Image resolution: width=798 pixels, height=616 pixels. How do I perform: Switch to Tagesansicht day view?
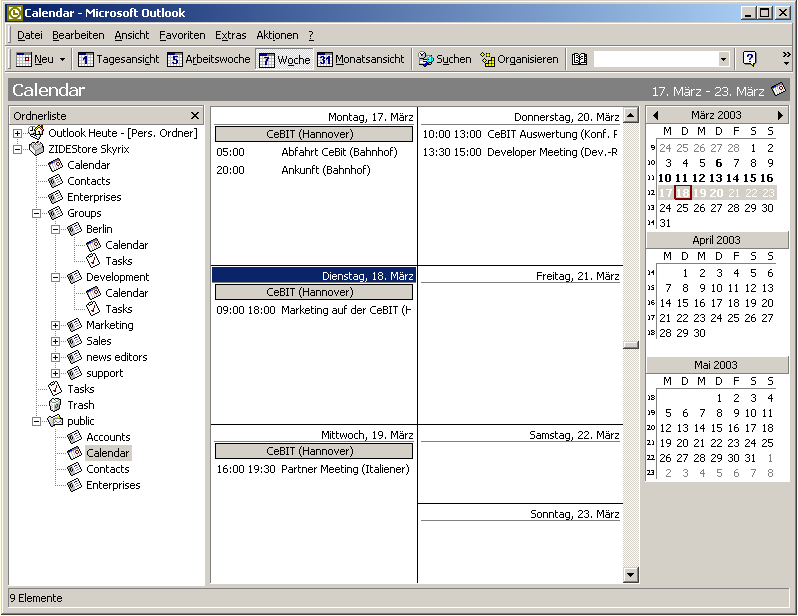(119, 60)
